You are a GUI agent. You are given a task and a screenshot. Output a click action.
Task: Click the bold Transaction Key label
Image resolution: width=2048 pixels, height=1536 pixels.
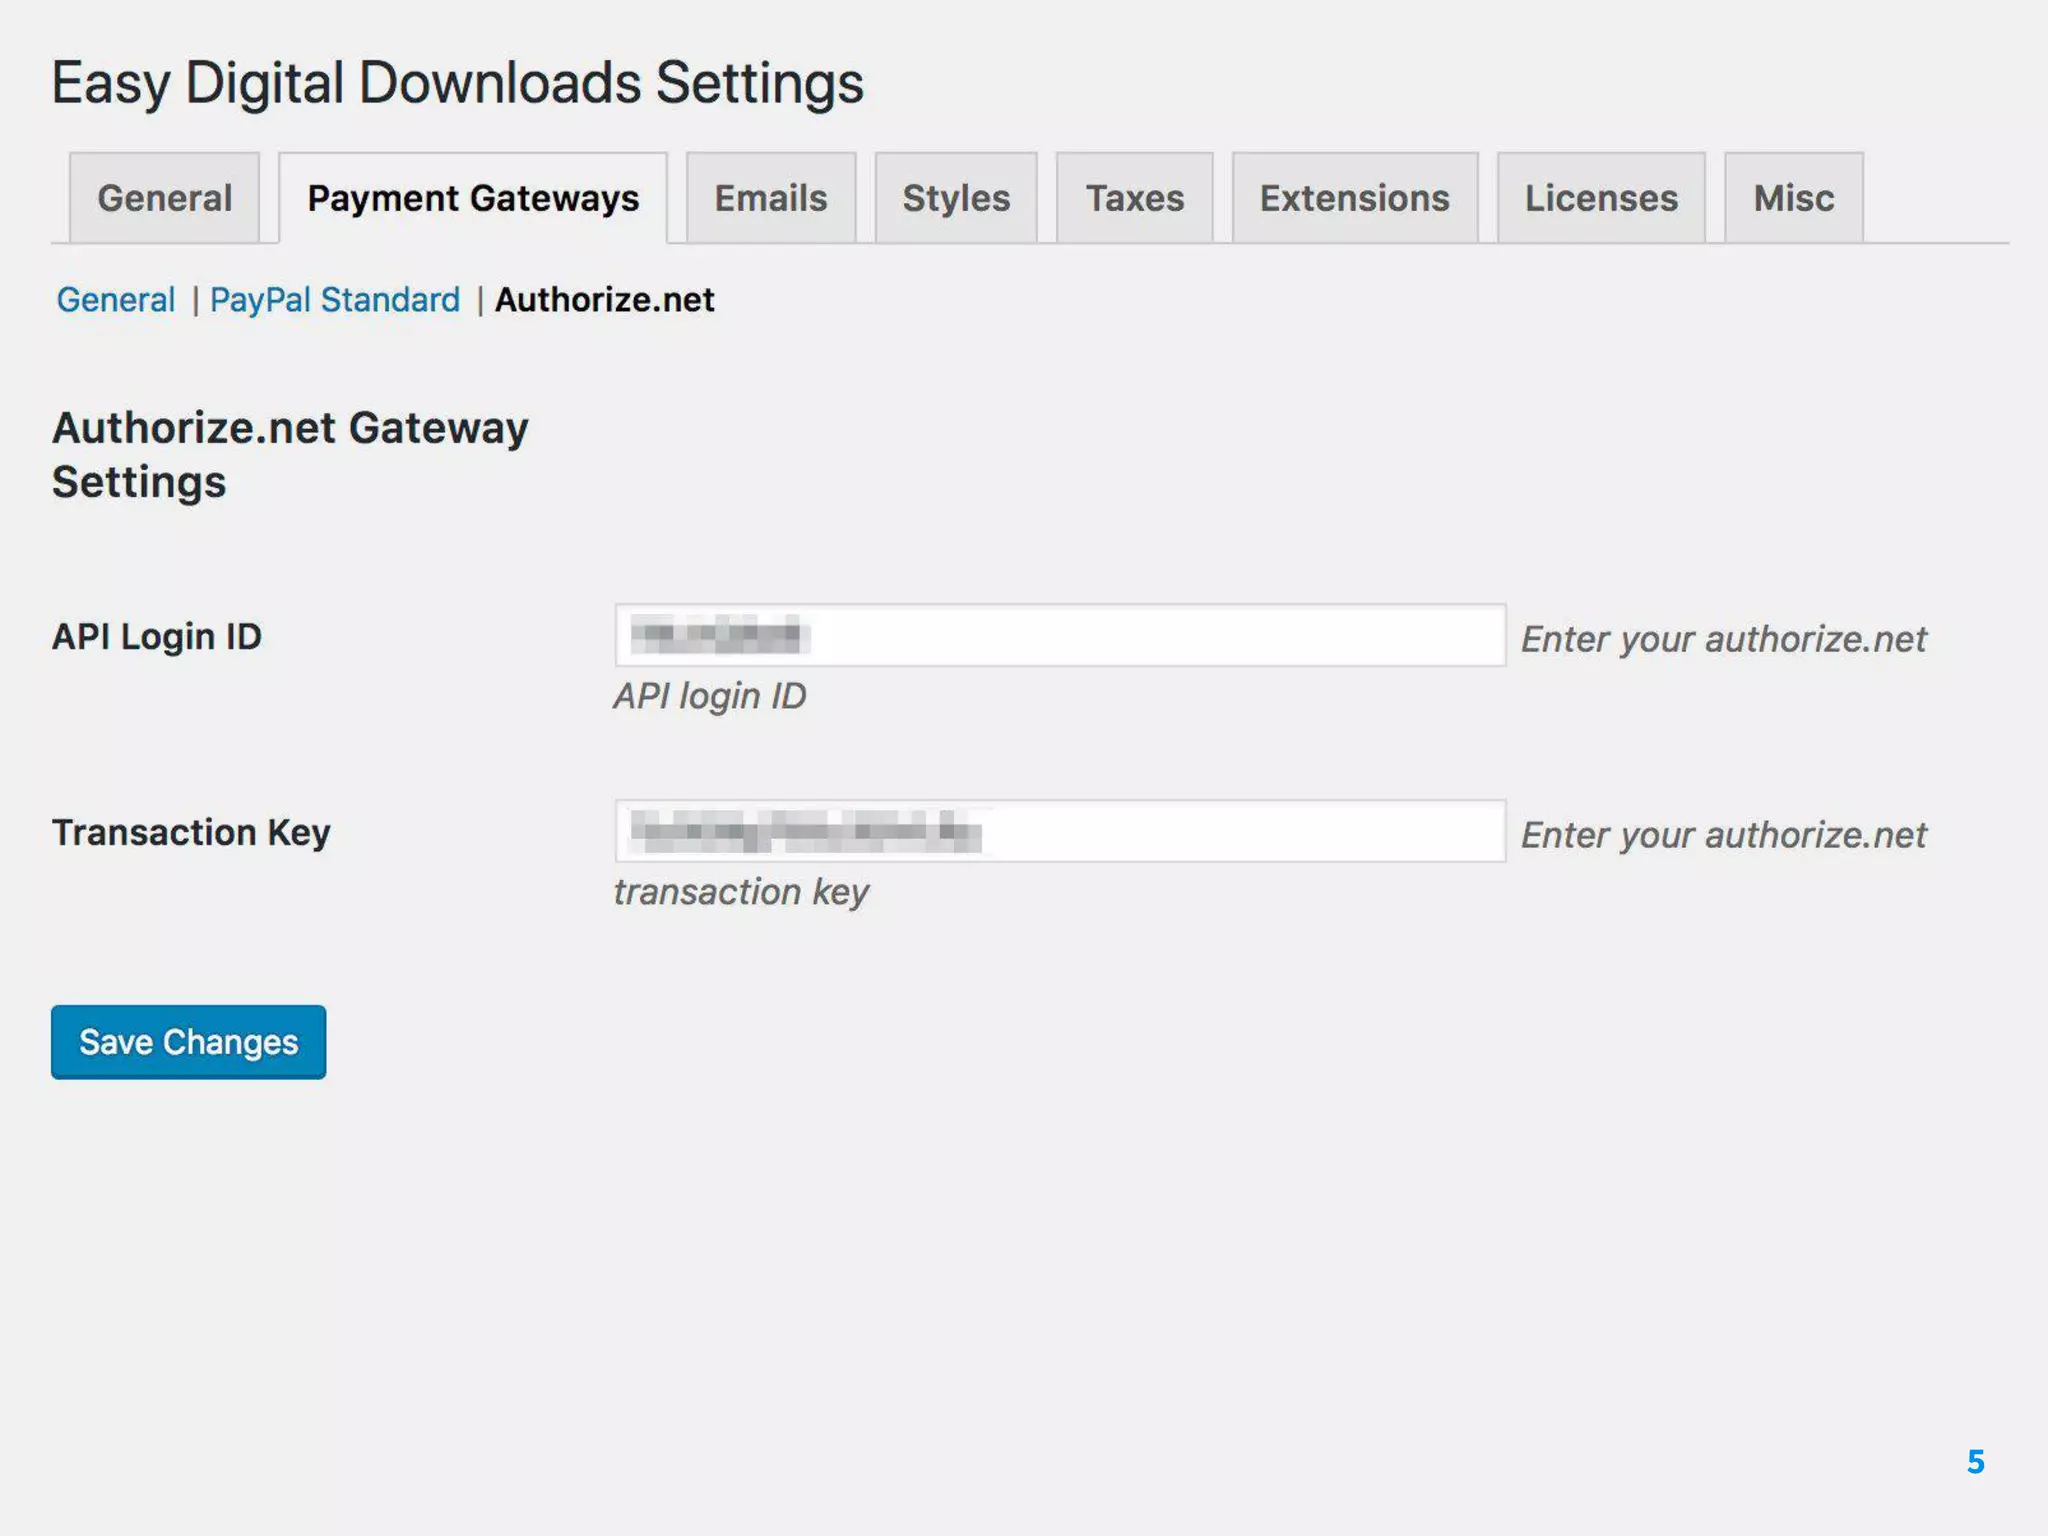point(191,833)
